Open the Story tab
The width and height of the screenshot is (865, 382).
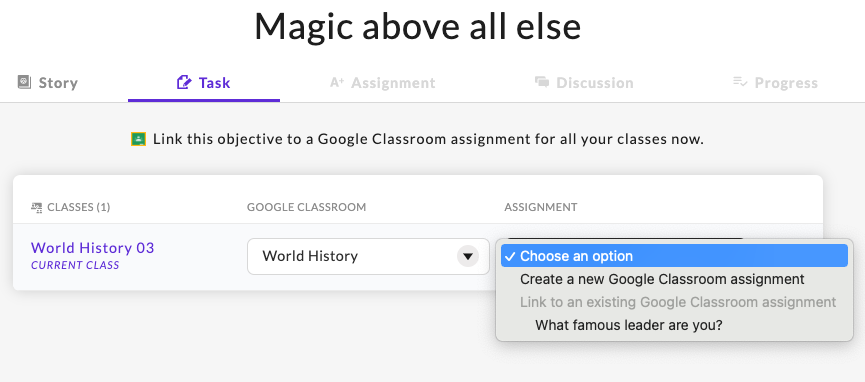click(x=47, y=83)
